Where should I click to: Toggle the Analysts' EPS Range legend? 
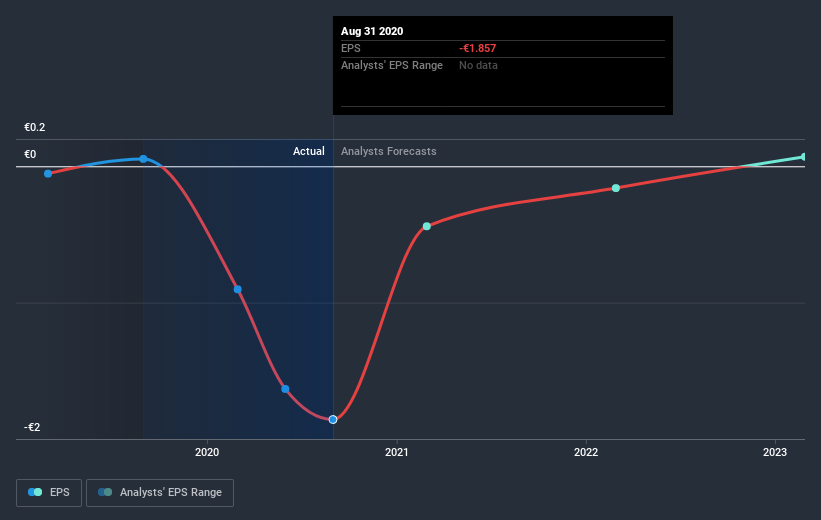160,493
